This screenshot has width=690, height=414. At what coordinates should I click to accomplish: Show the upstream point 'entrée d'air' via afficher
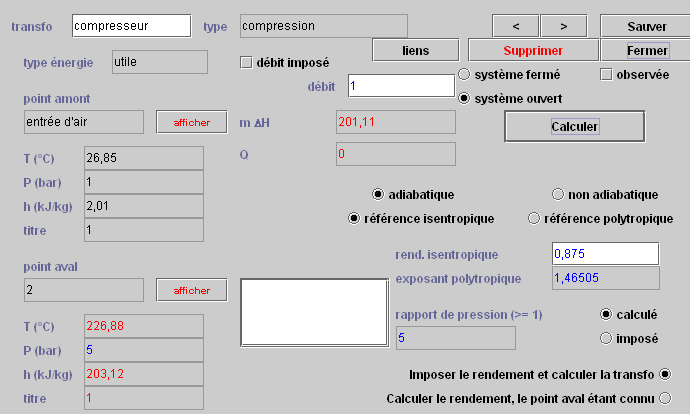click(191, 122)
